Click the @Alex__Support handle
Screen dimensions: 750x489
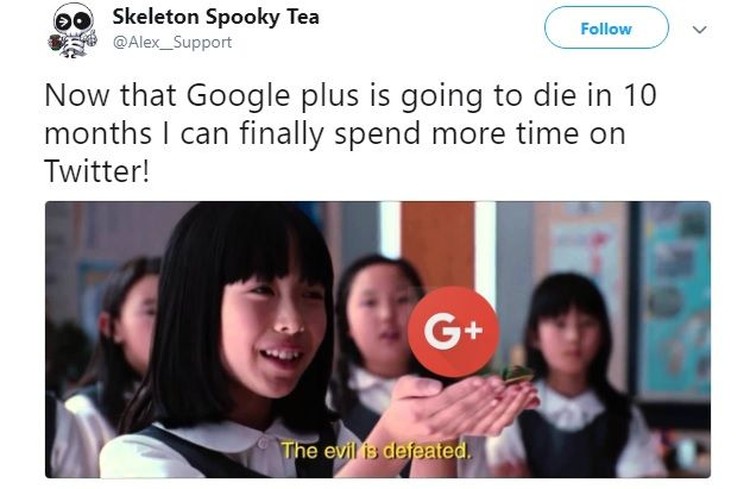[x=172, y=42]
